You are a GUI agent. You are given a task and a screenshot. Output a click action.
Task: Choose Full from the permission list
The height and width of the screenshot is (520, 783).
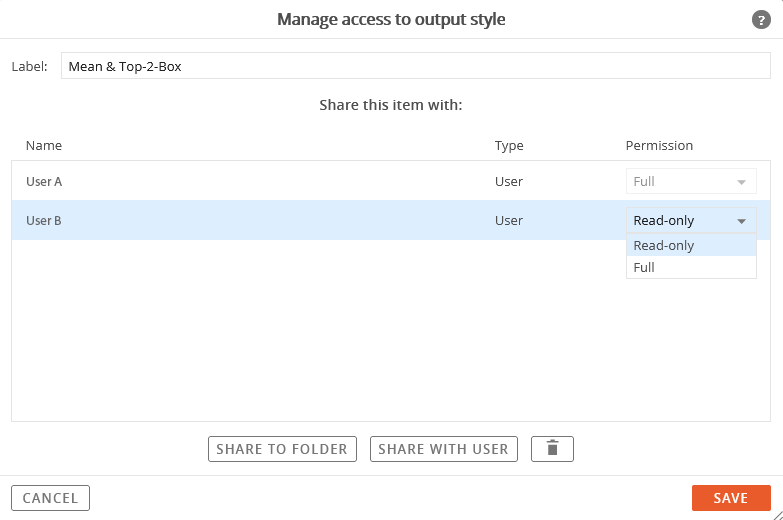(691, 267)
